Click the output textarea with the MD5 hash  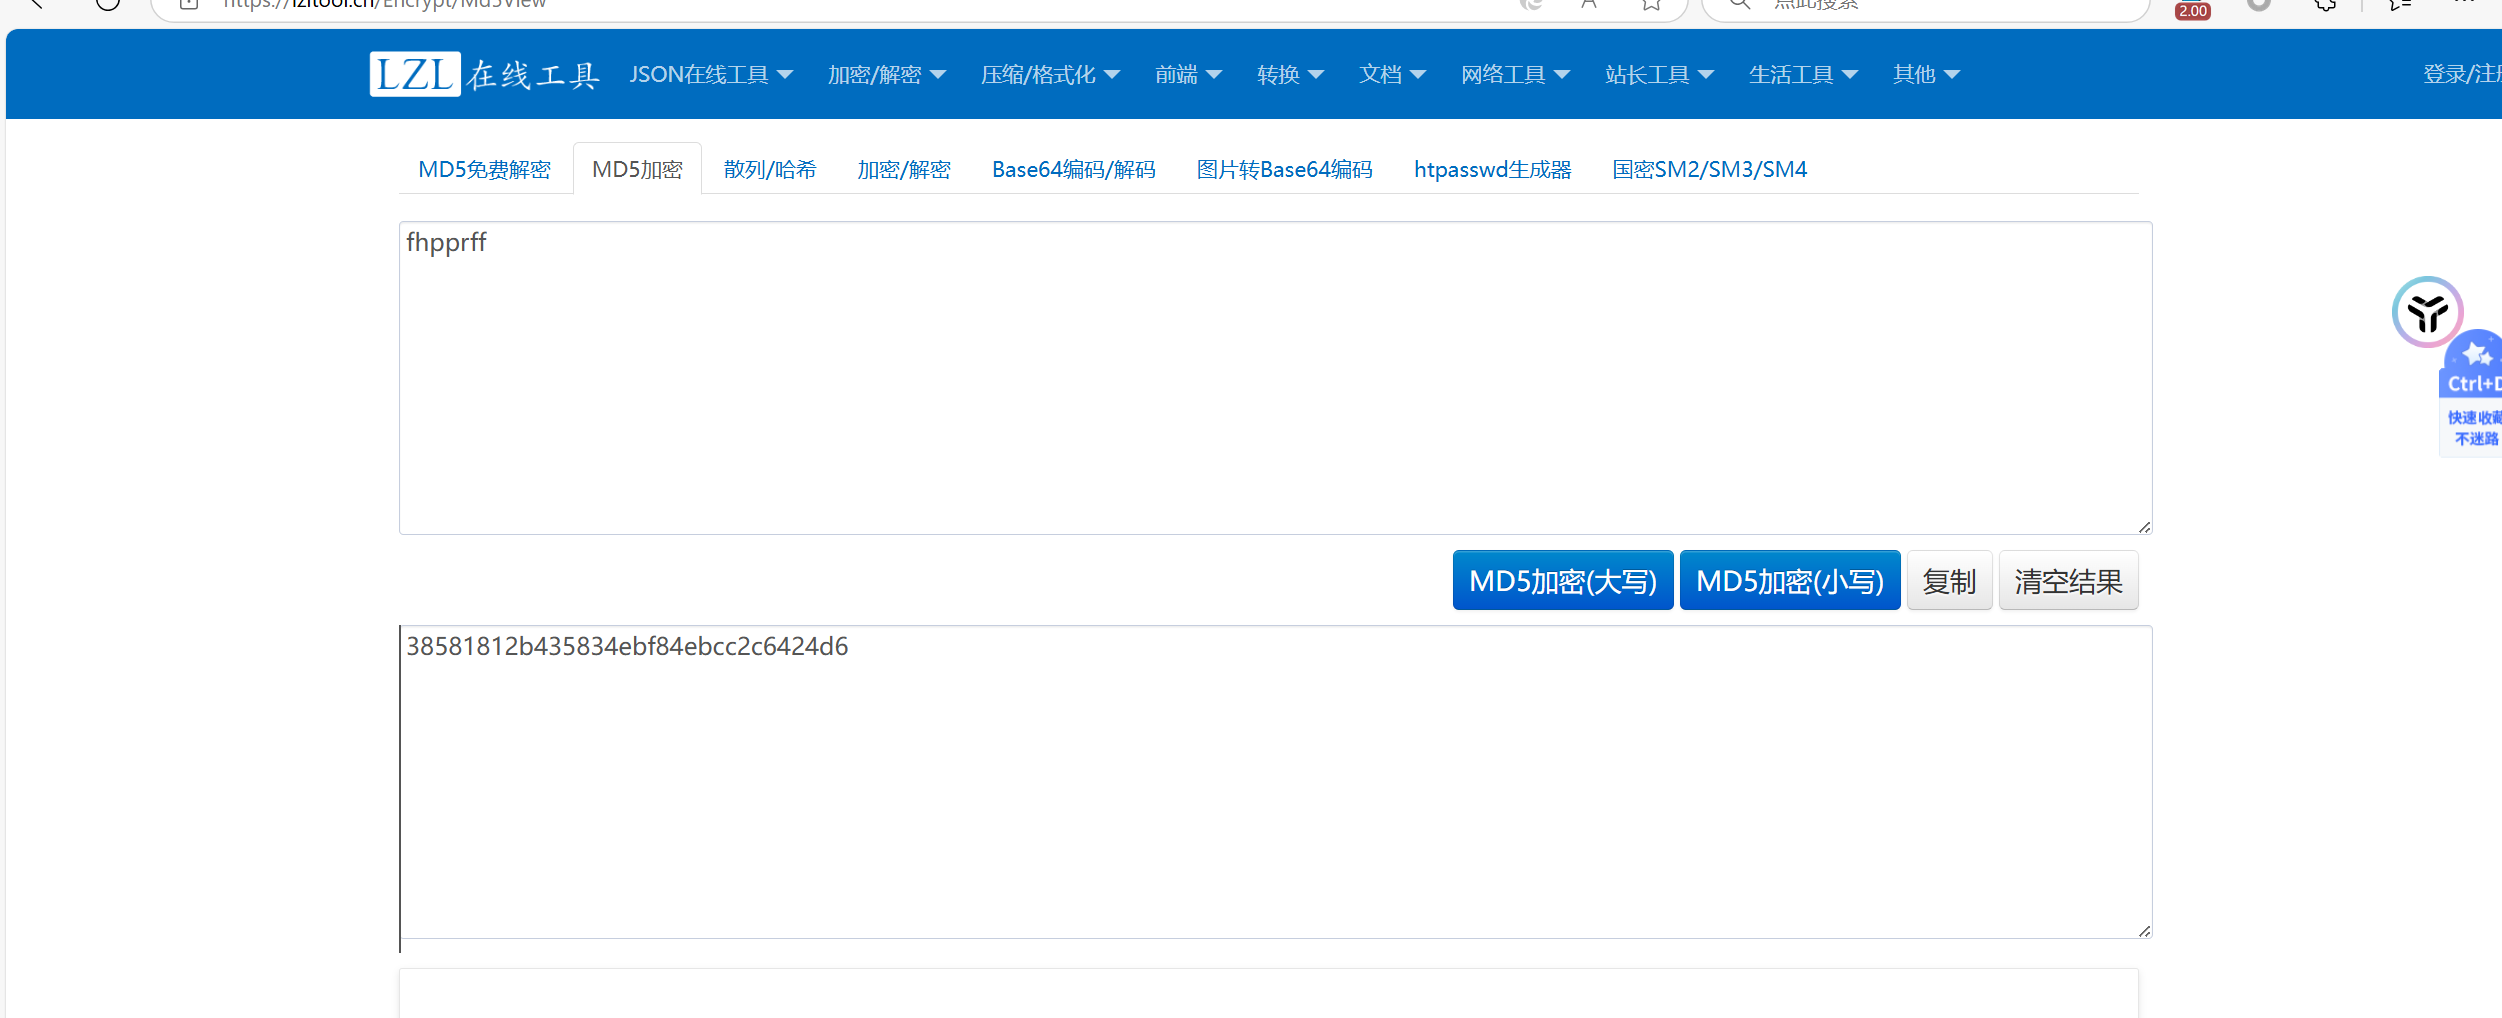point(1276,782)
